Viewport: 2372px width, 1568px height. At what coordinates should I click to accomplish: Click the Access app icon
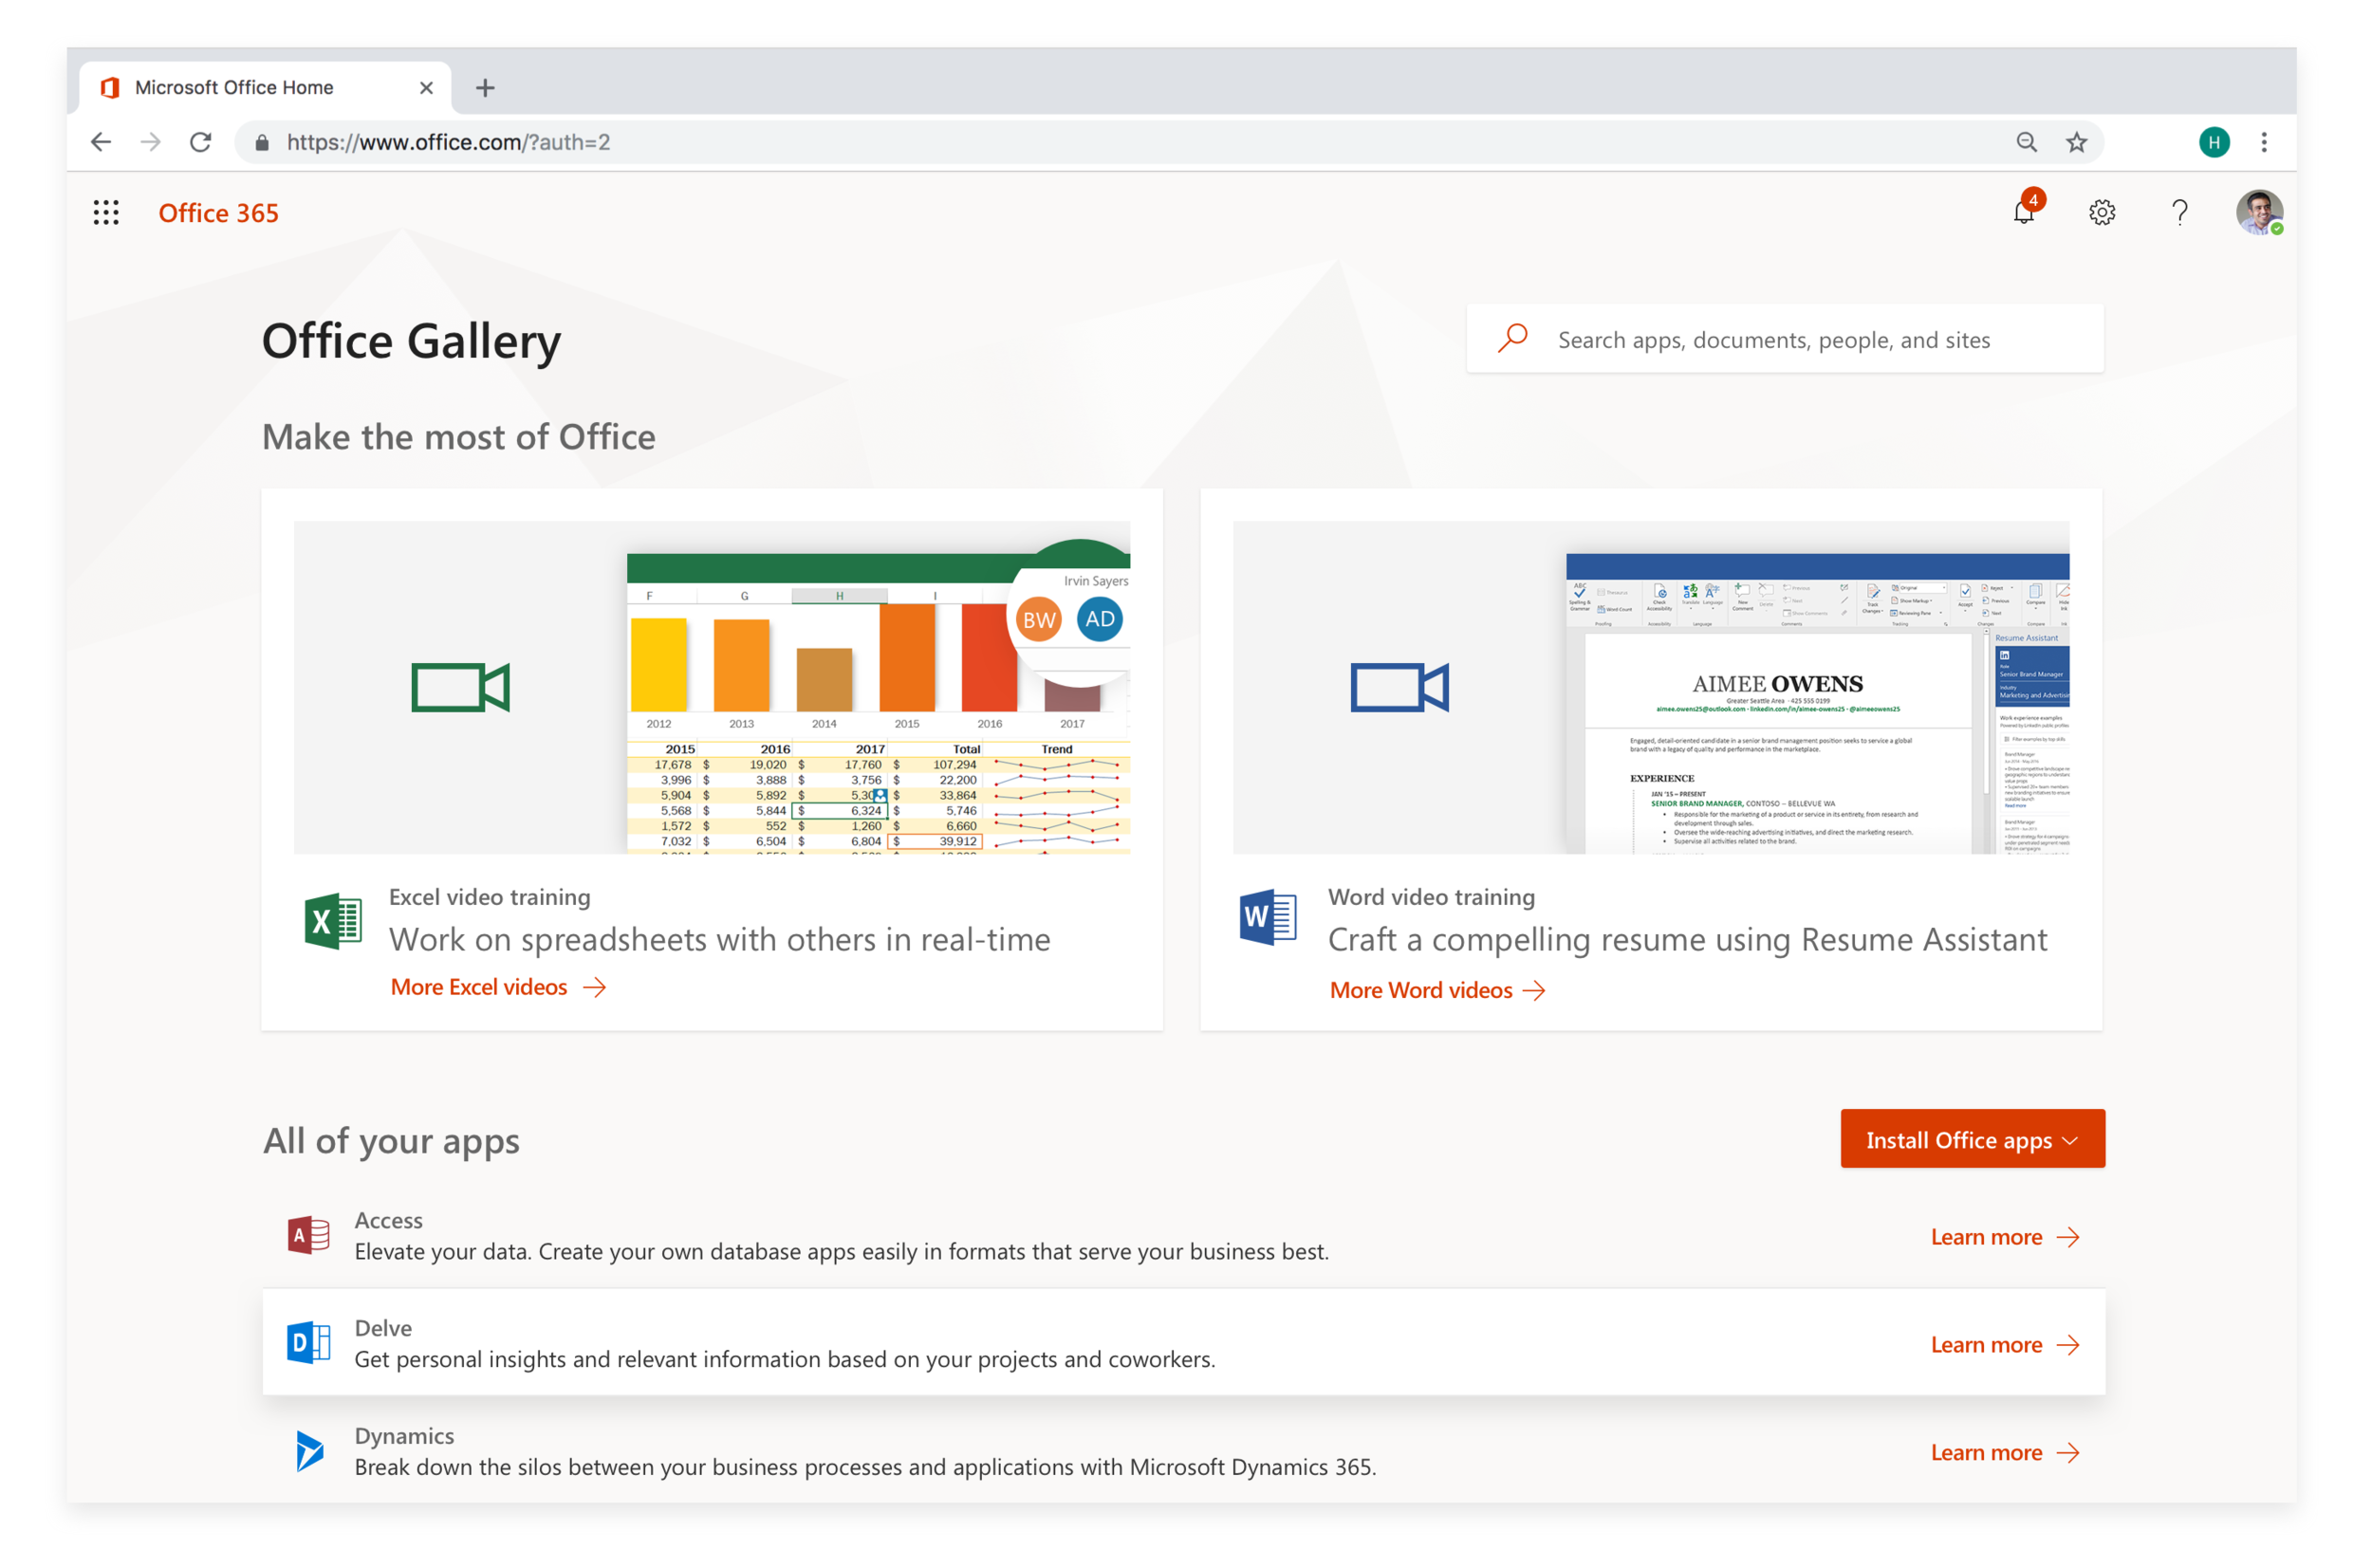308,1236
